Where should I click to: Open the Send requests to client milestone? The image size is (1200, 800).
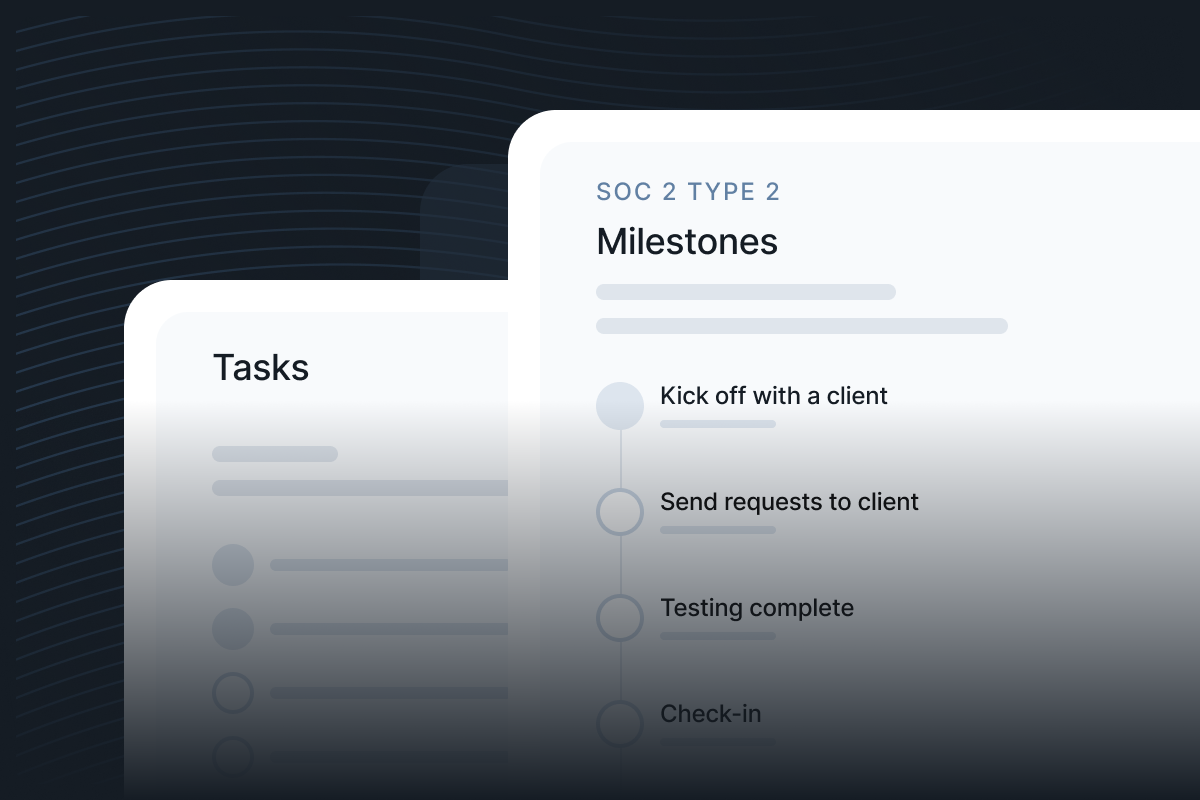point(789,502)
